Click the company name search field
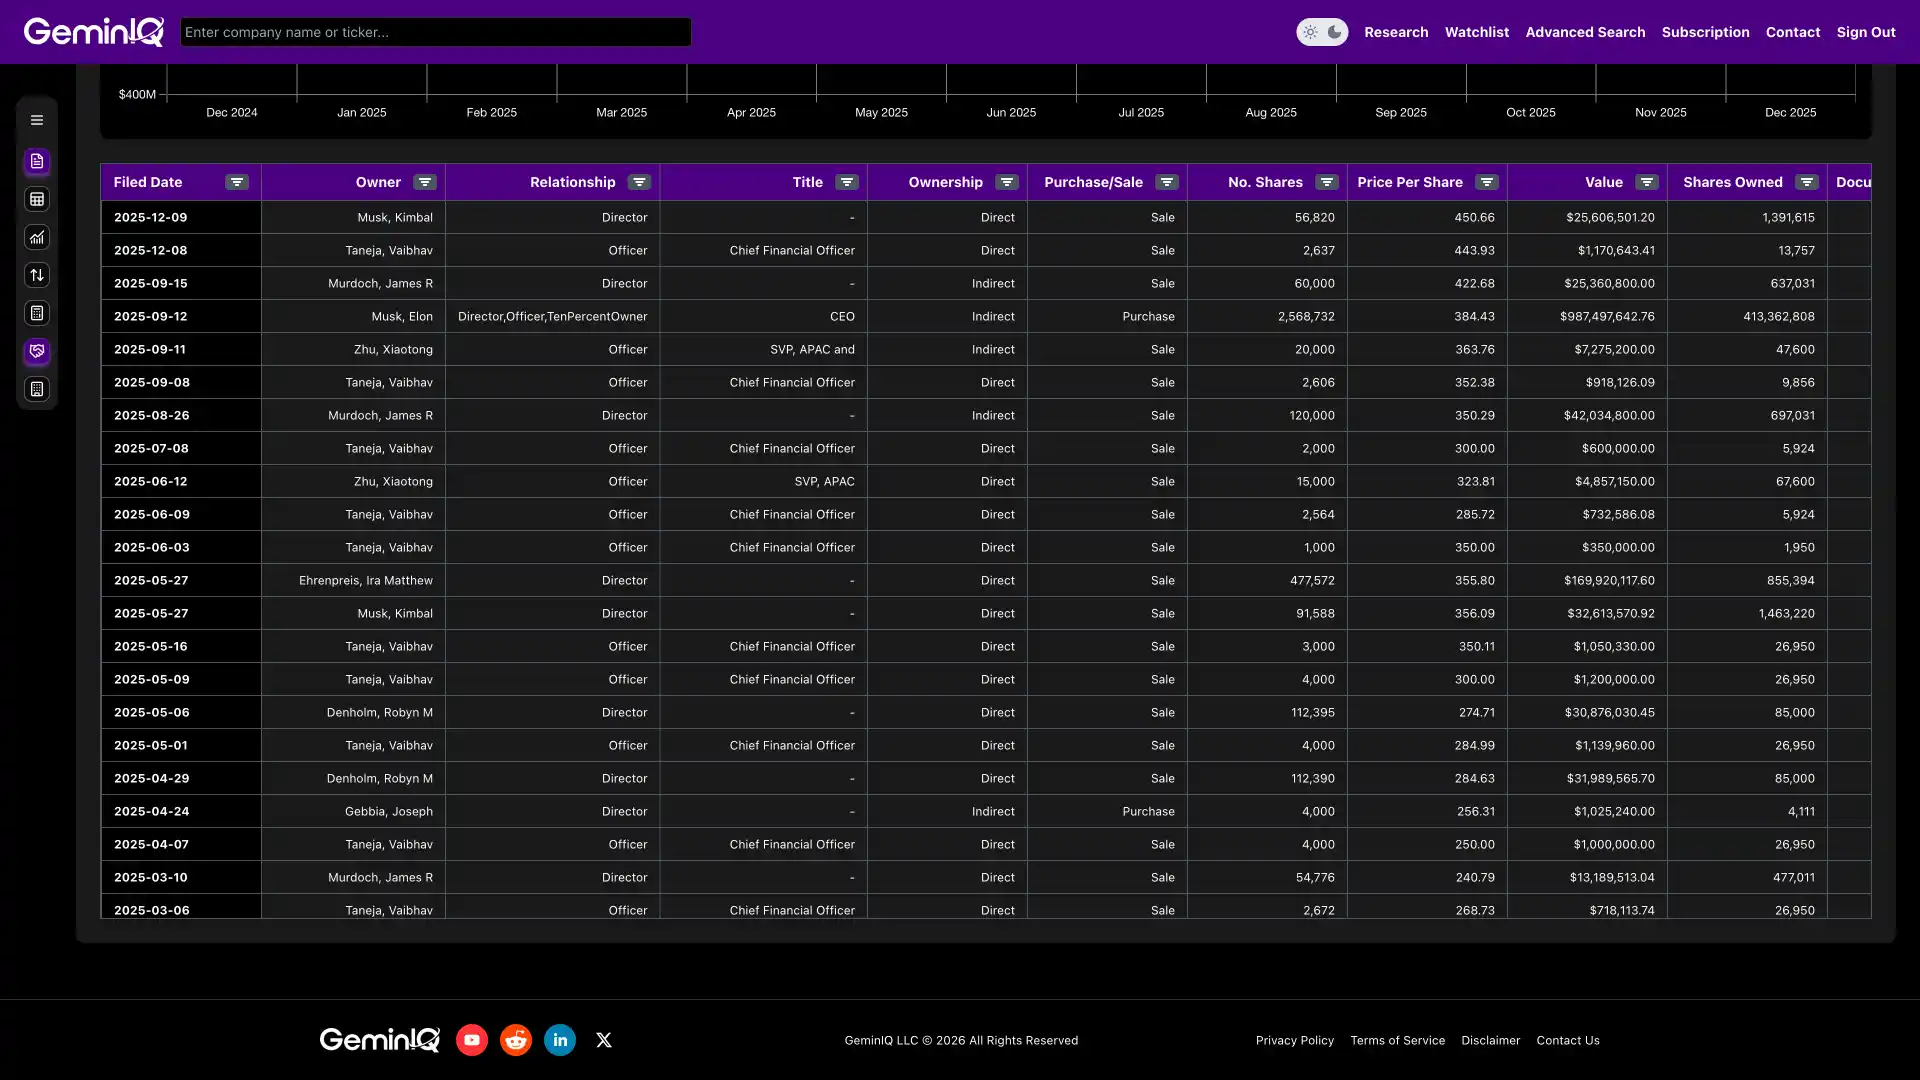This screenshot has width=1920, height=1080. (435, 31)
